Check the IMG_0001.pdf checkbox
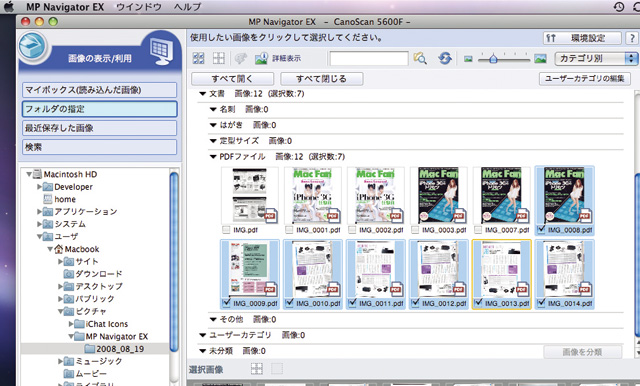640x386 pixels. coord(289,230)
